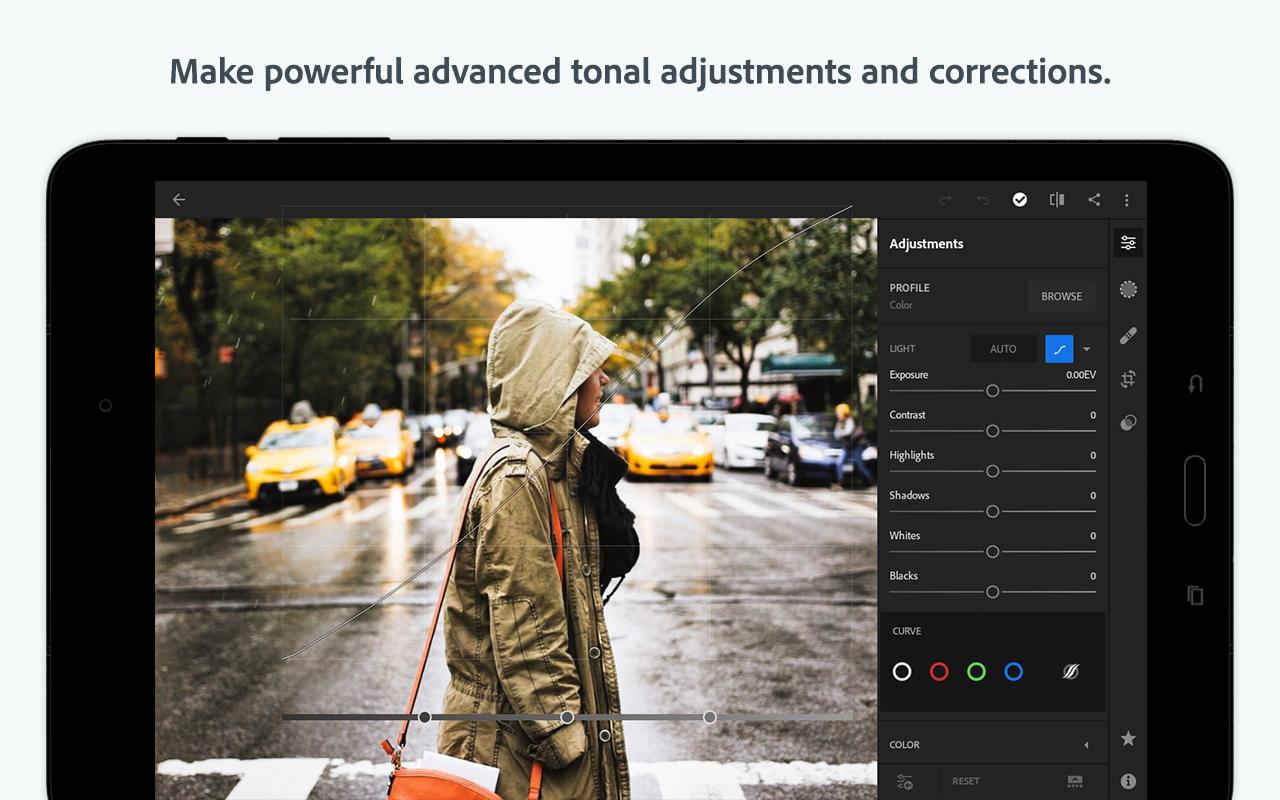Open the star rating icon

tap(1128, 738)
